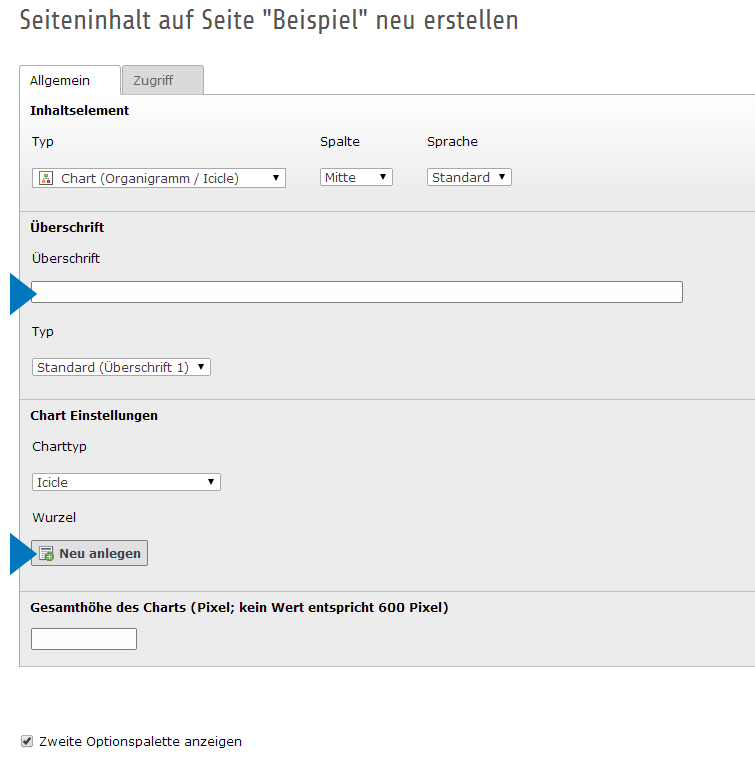Open the Standard (Überschrift 1) heading type dropdown

121,367
